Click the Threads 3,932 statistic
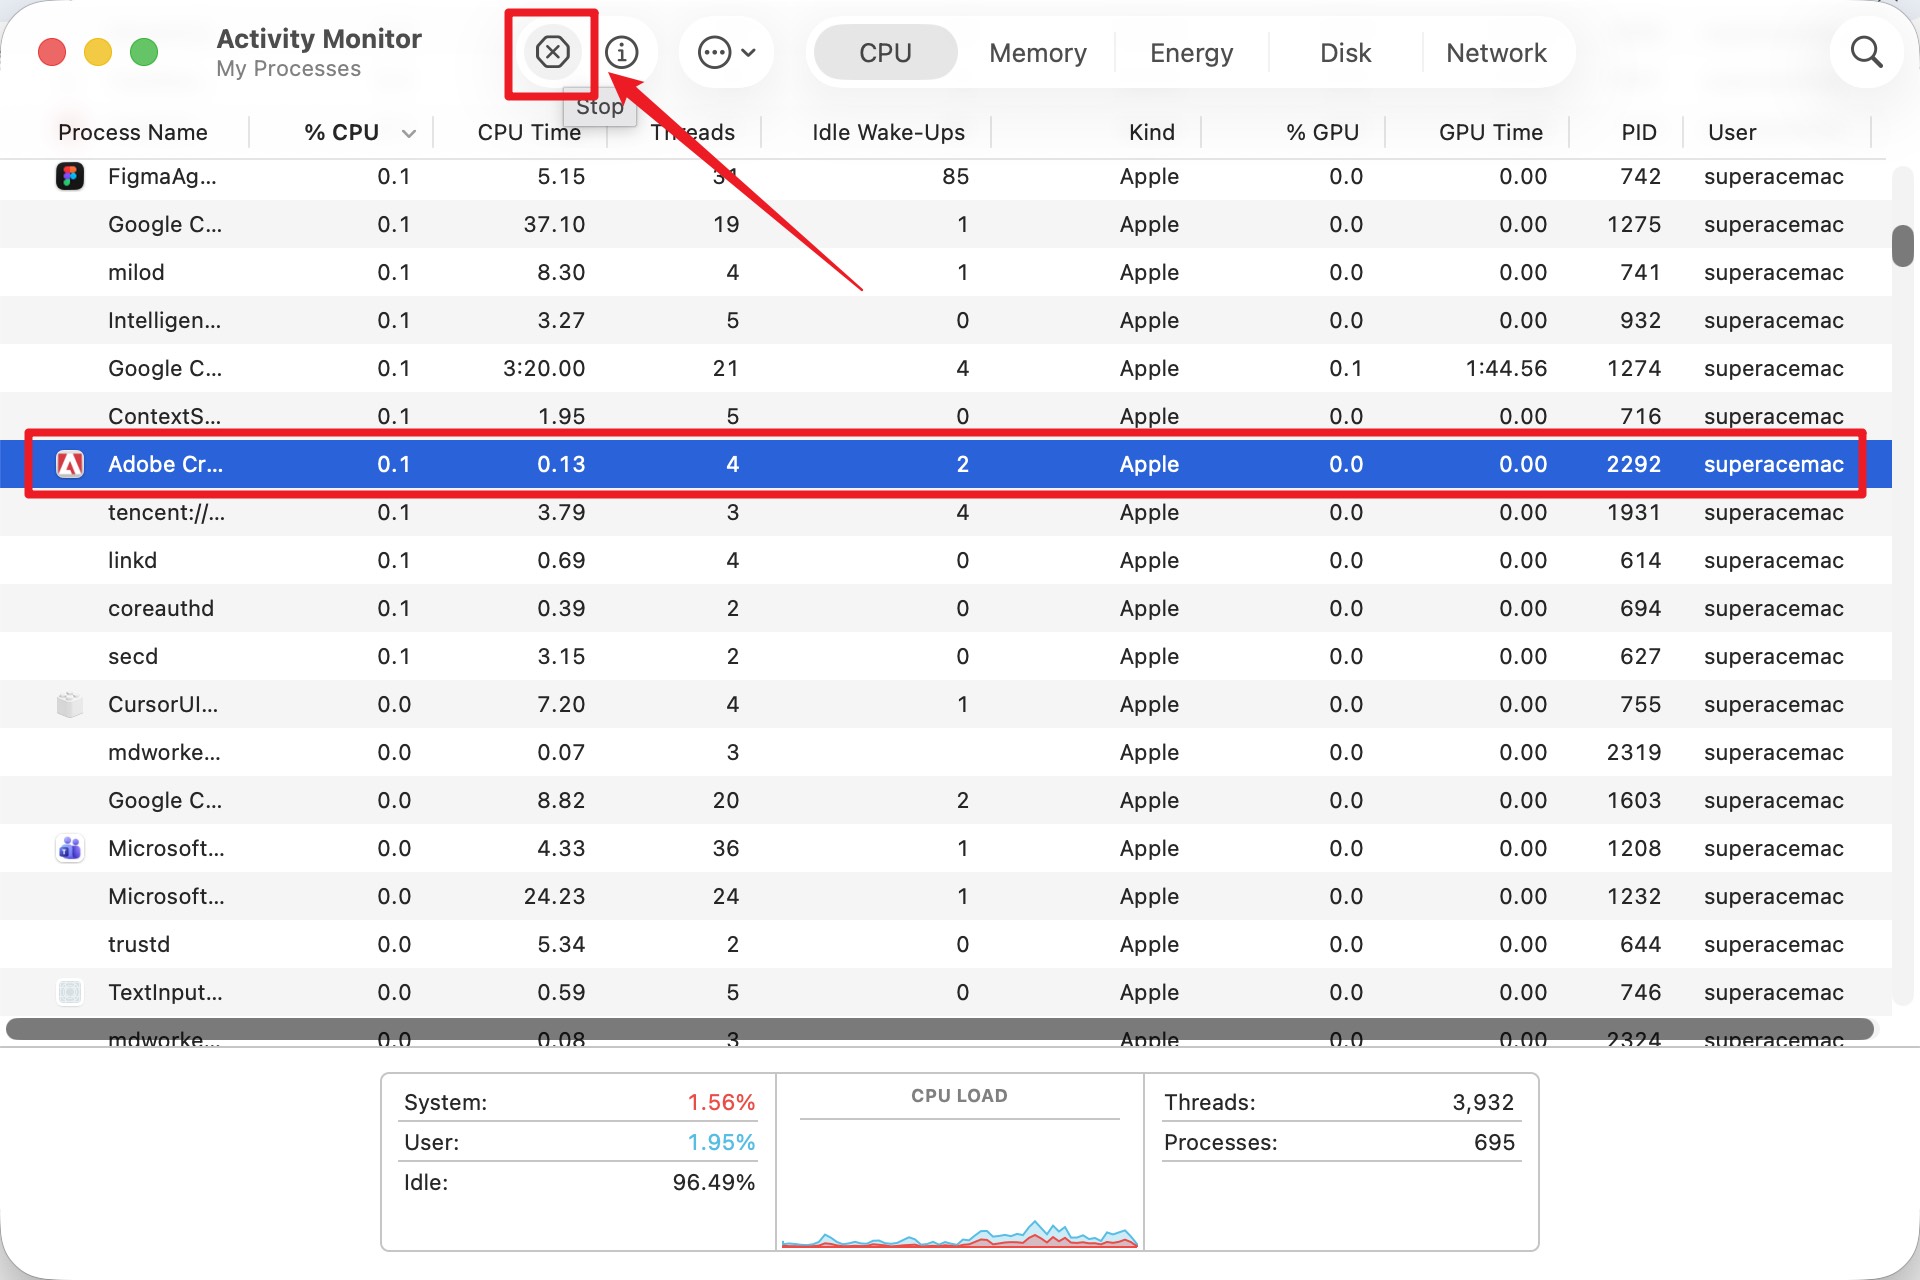This screenshot has height=1280, width=1920. click(x=1339, y=1102)
